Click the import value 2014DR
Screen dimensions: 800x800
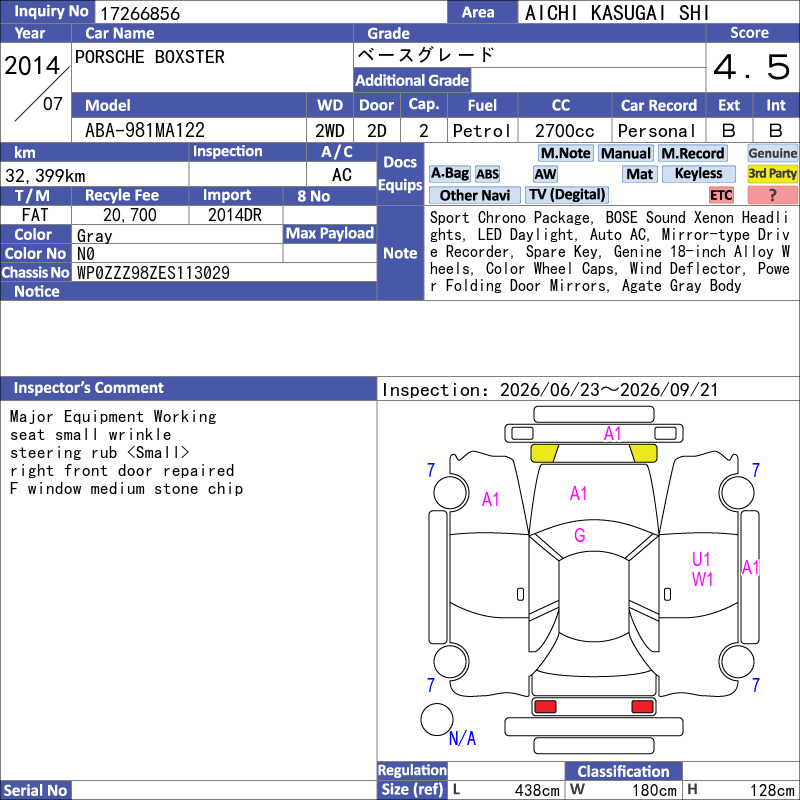click(x=235, y=215)
